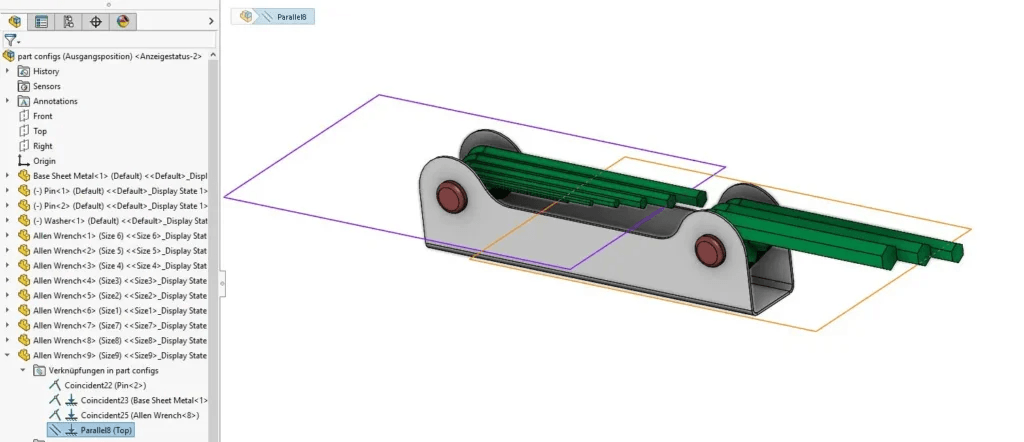Select the Base Sheet Metal<1> component icon
This screenshot has height=442, width=1024.
(x=24, y=176)
